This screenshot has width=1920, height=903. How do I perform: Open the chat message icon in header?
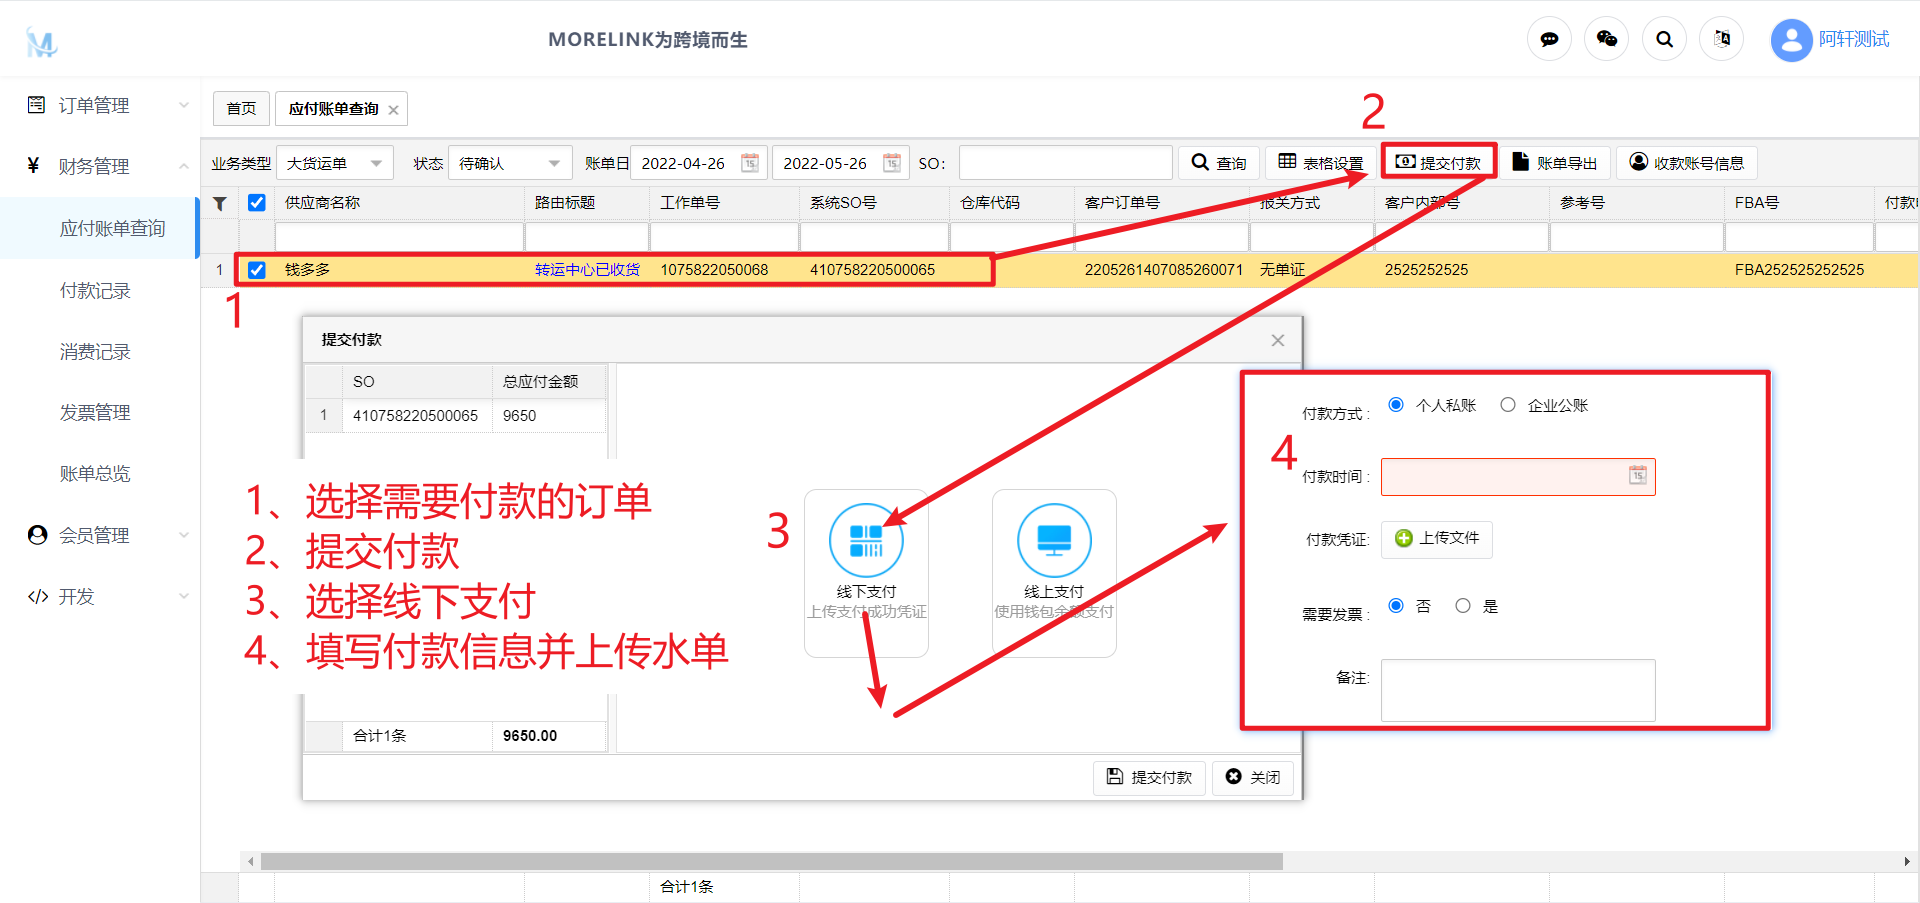pos(1549,40)
